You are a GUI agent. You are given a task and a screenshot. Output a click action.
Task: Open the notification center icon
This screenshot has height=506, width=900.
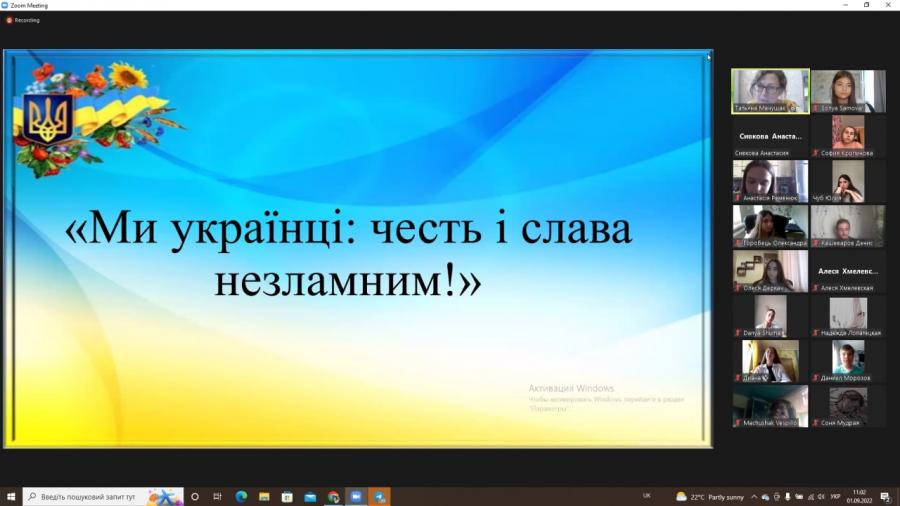[886, 497]
